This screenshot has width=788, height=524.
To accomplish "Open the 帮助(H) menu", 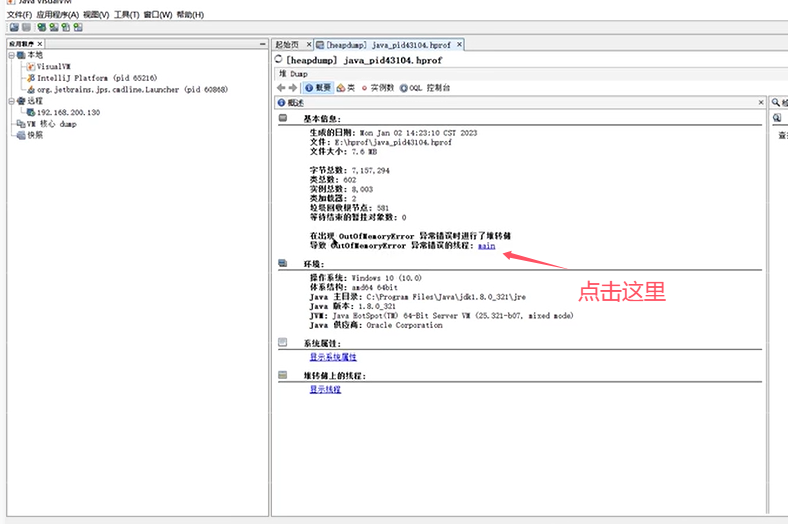I will pyautogui.click(x=190, y=15).
